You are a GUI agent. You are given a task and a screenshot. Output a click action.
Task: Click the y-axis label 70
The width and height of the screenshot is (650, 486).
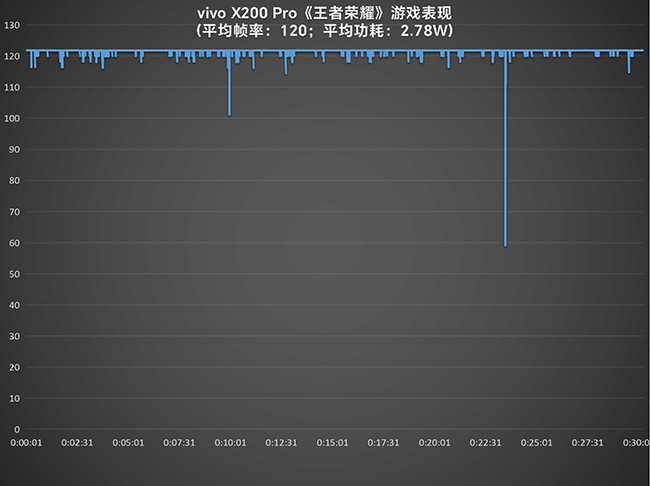click(15, 212)
